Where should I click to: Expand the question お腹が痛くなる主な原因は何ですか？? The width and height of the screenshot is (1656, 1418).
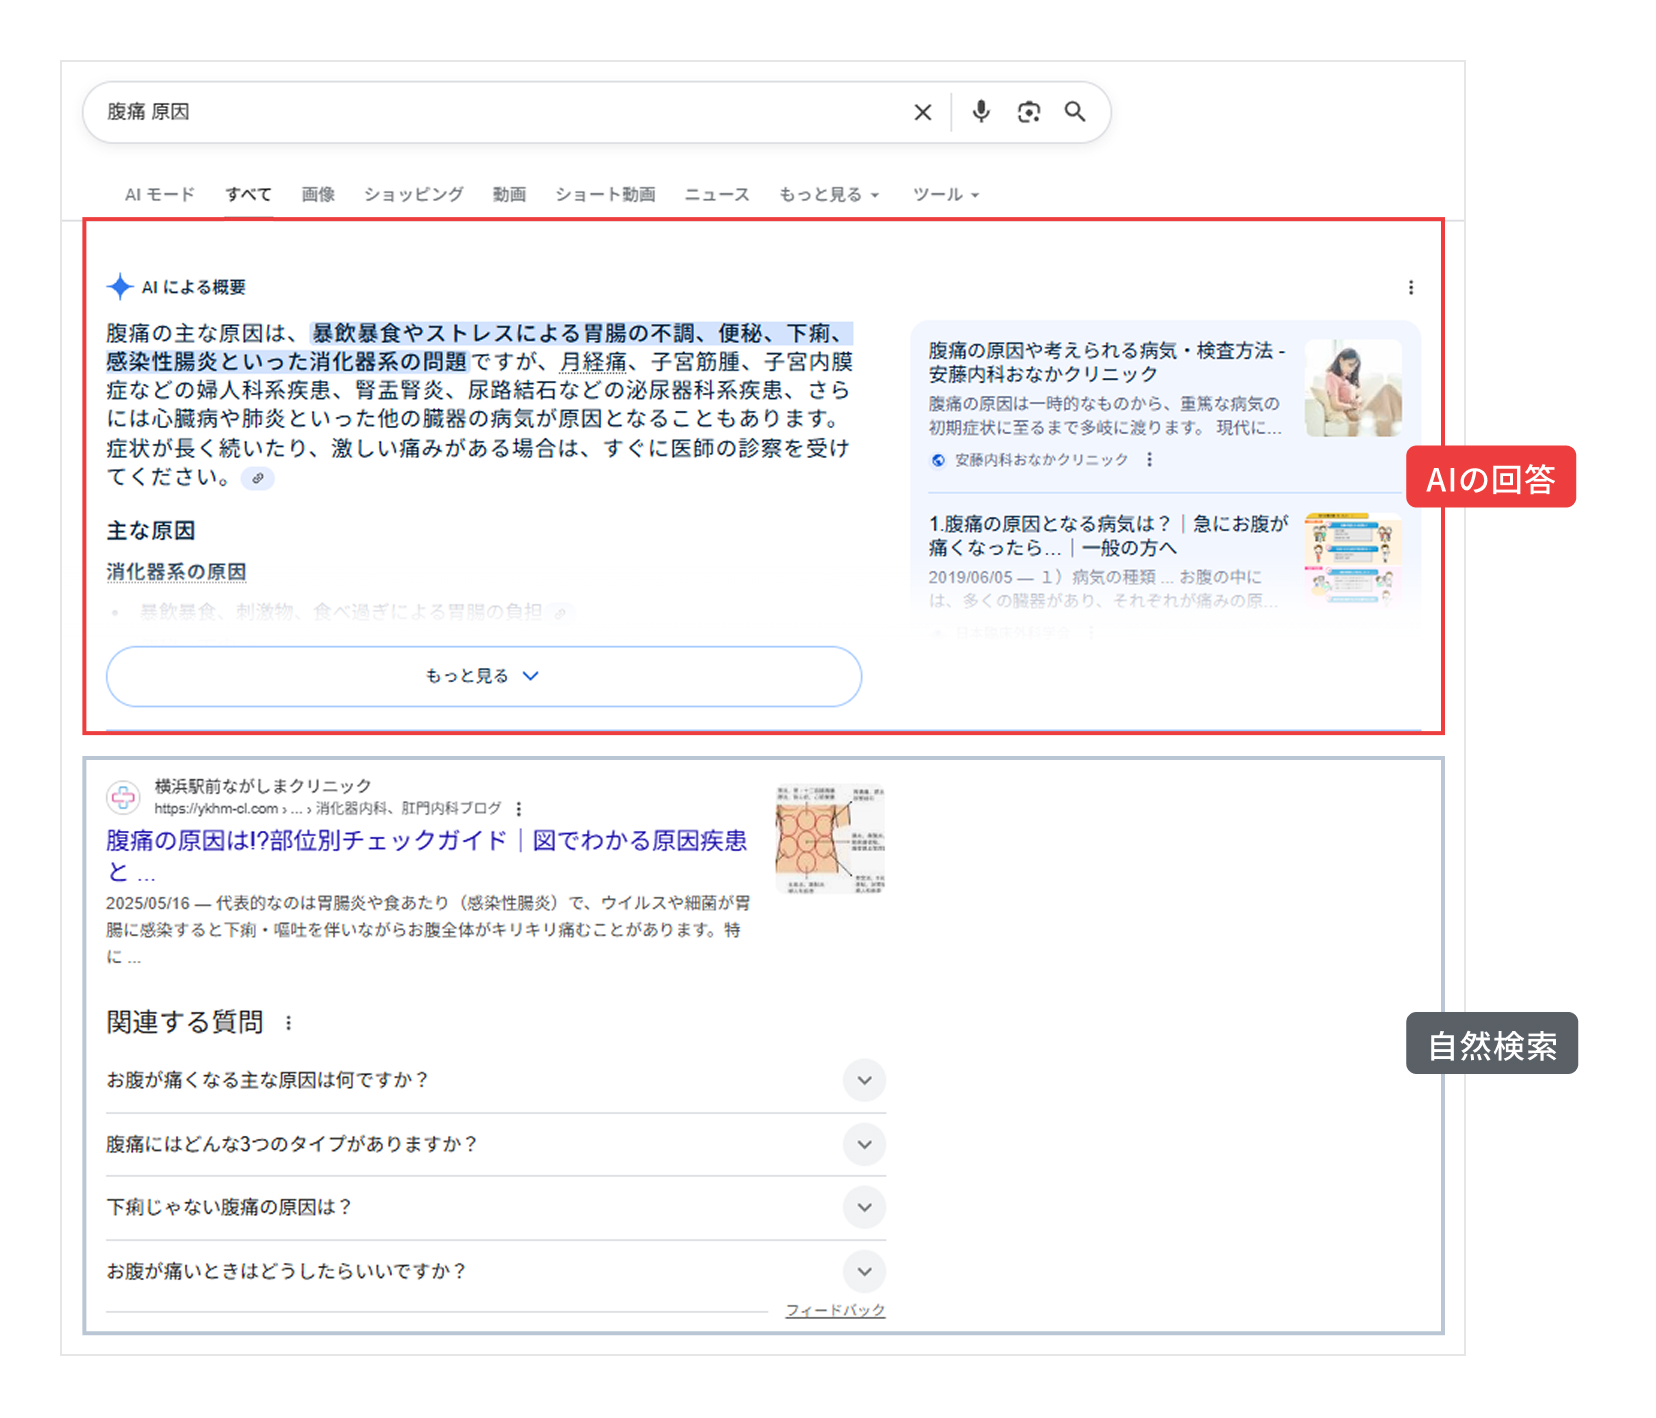[x=864, y=1080]
